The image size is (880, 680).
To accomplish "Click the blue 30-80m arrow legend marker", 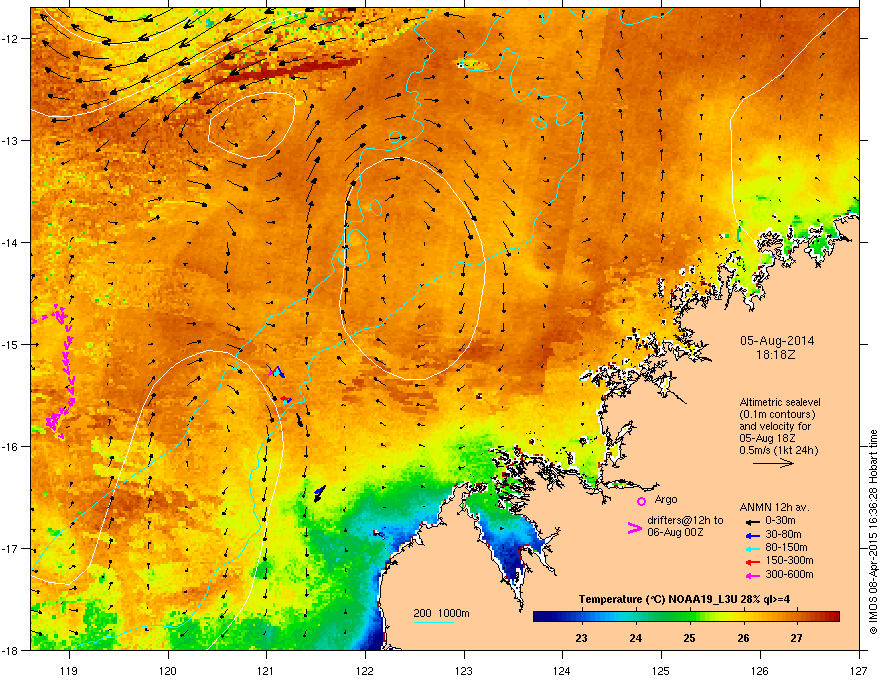I will (x=753, y=535).
